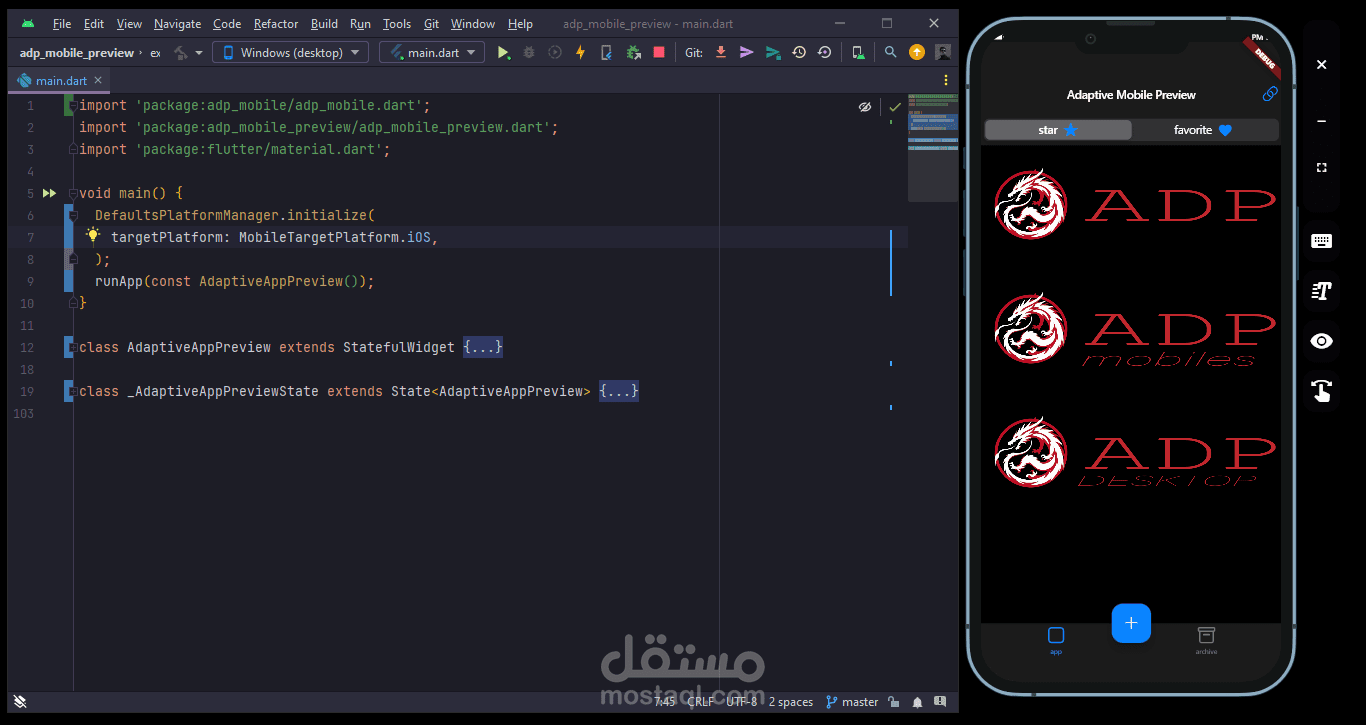
Task: Click the run gutter arrow beside main()
Action: 49,193
